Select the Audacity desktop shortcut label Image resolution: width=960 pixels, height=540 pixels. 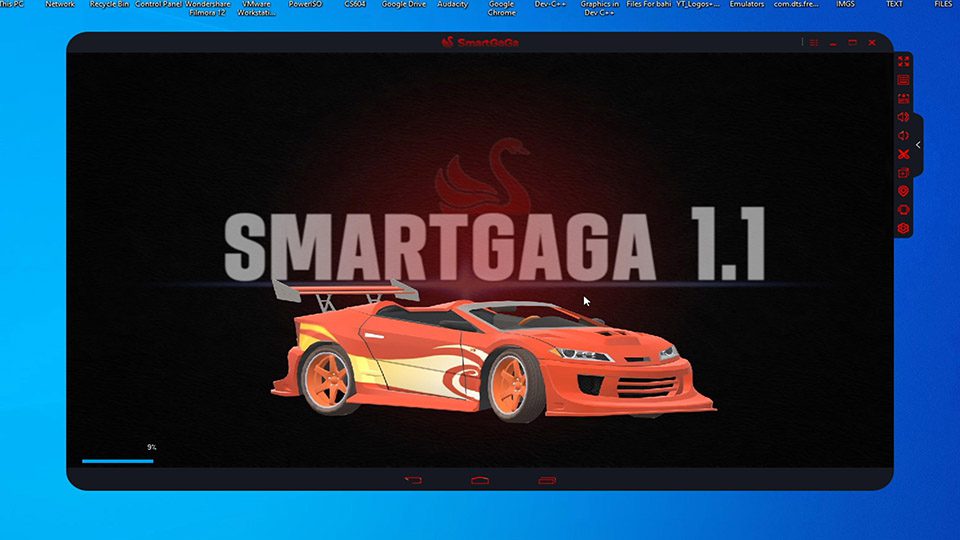(452, 4)
